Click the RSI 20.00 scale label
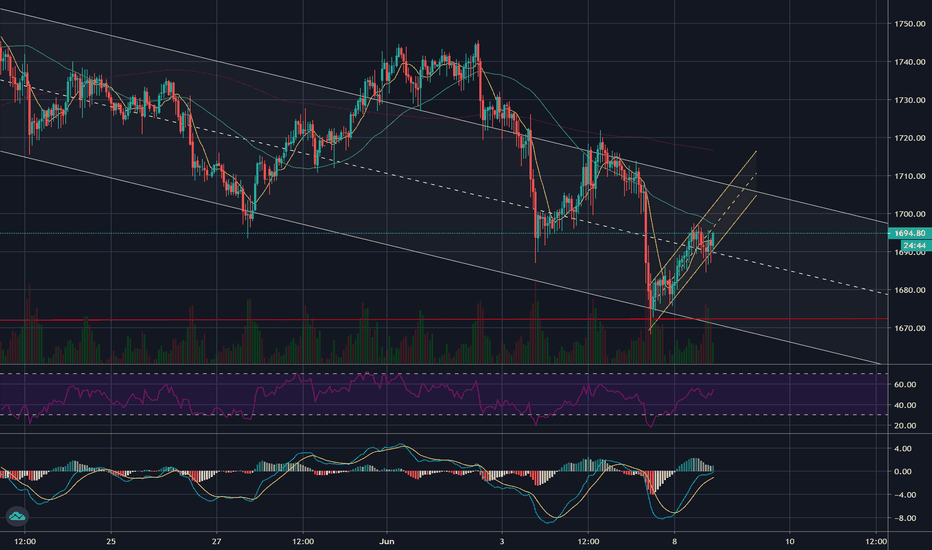 click(x=905, y=426)
